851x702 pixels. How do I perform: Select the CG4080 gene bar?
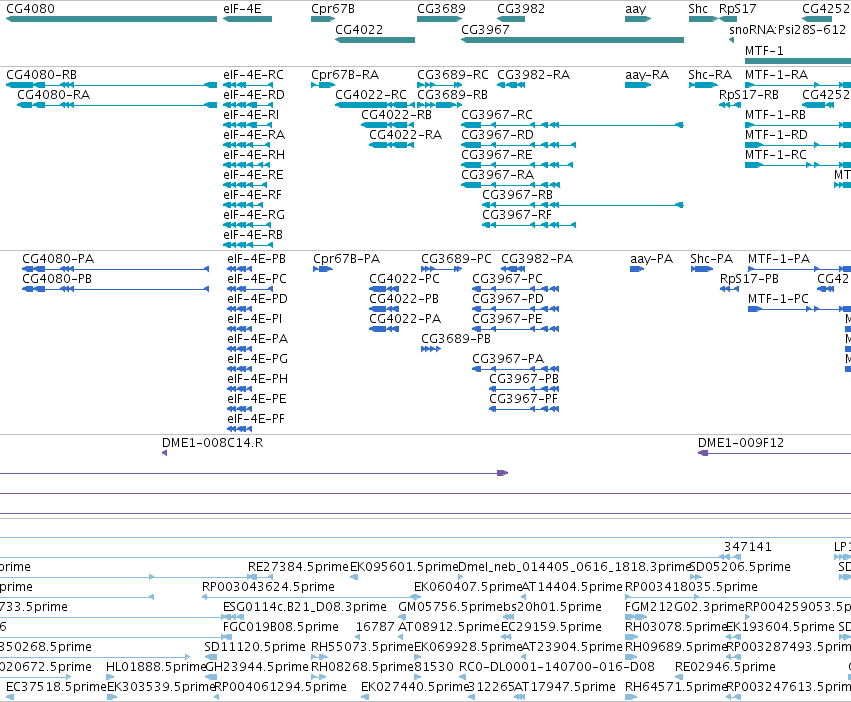pyautogui.click(x=111, y=19)
